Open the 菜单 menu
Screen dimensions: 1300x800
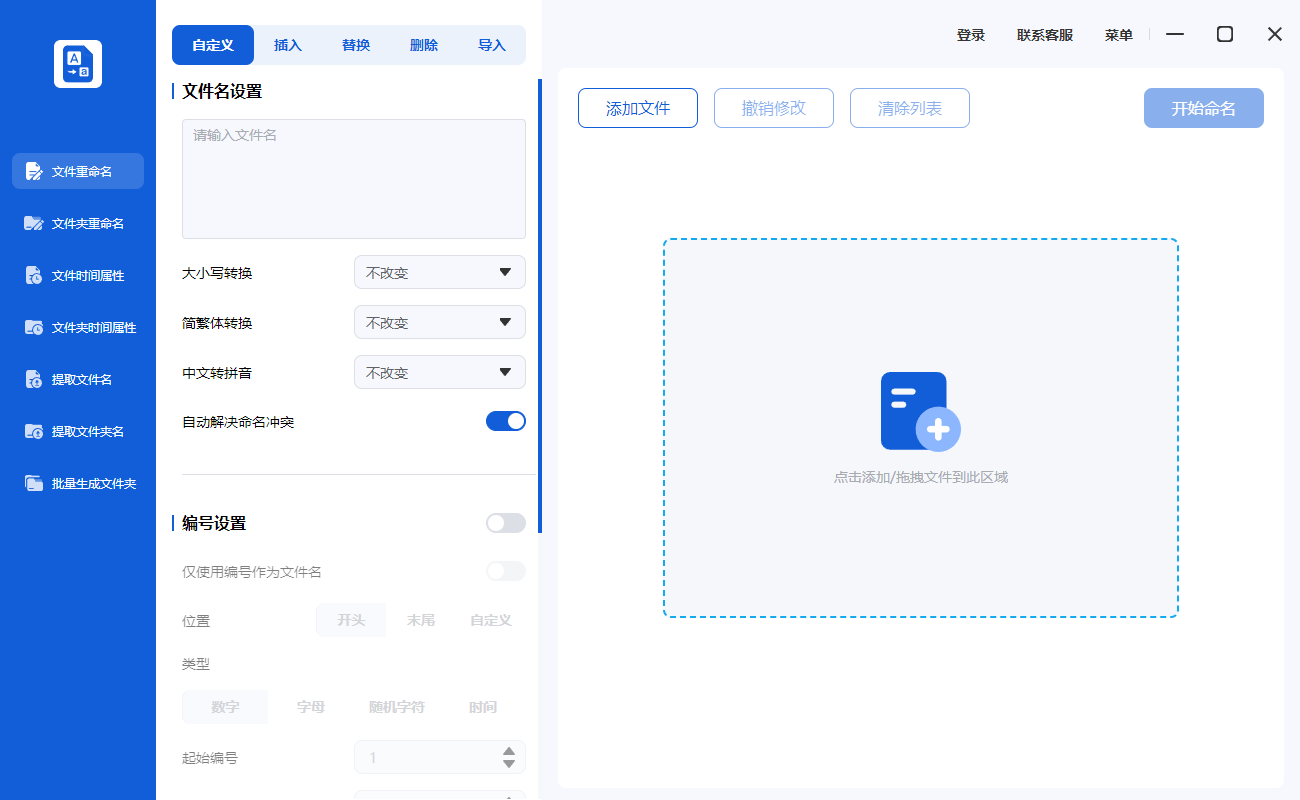(1118, 34)
